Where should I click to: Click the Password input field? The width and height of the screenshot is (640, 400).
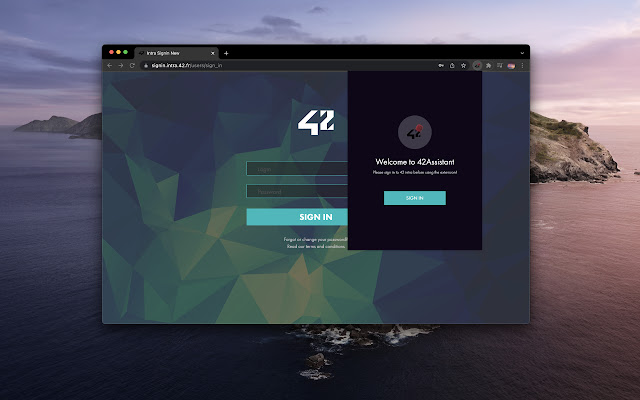click(297, 191)
